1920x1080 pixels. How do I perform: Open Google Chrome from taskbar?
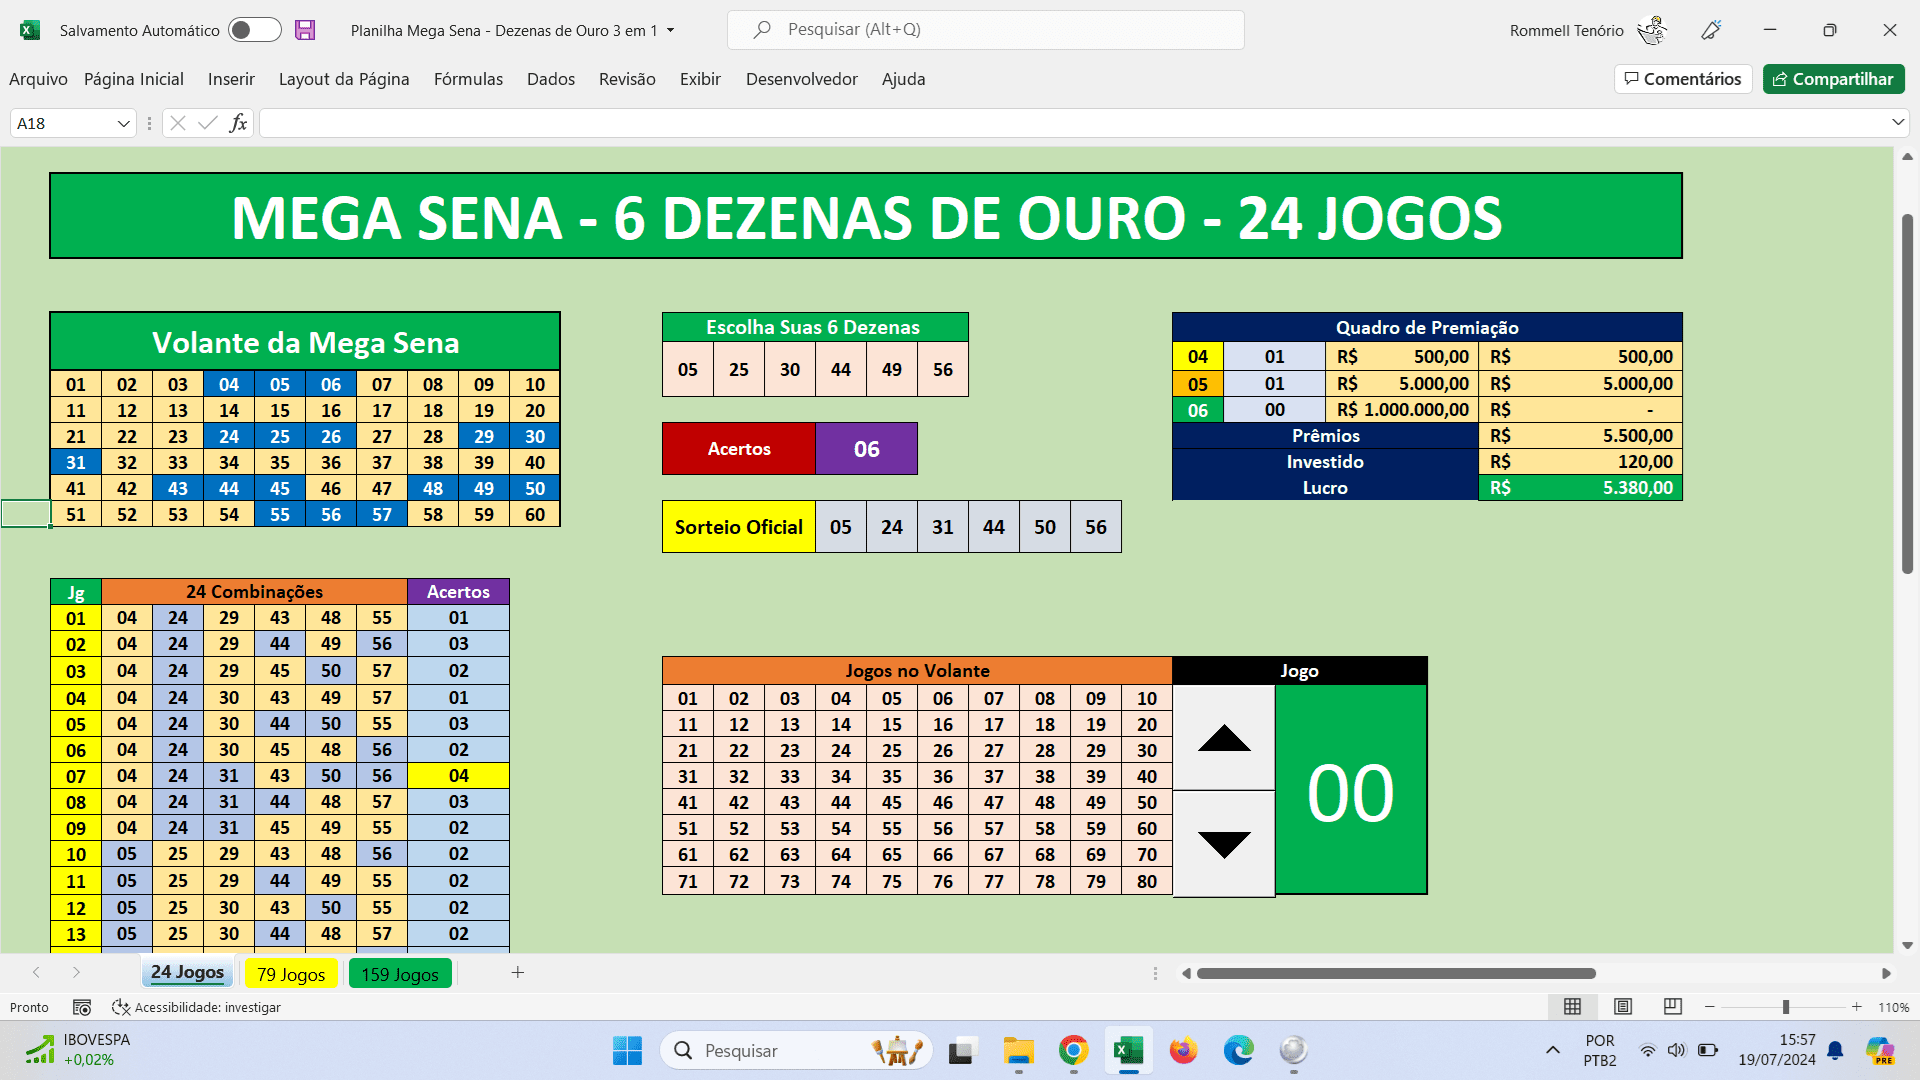click(1073, 1051)
